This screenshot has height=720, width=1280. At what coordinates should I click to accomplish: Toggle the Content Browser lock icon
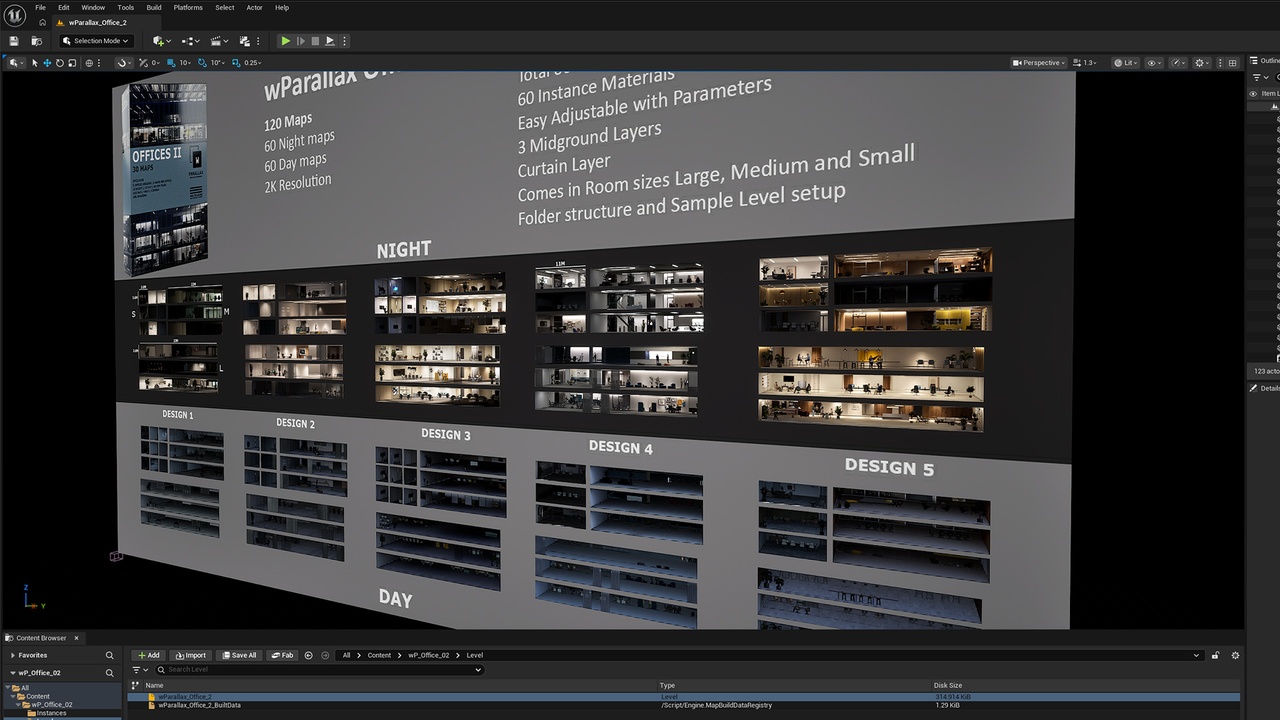click(x=1216, y=655)
